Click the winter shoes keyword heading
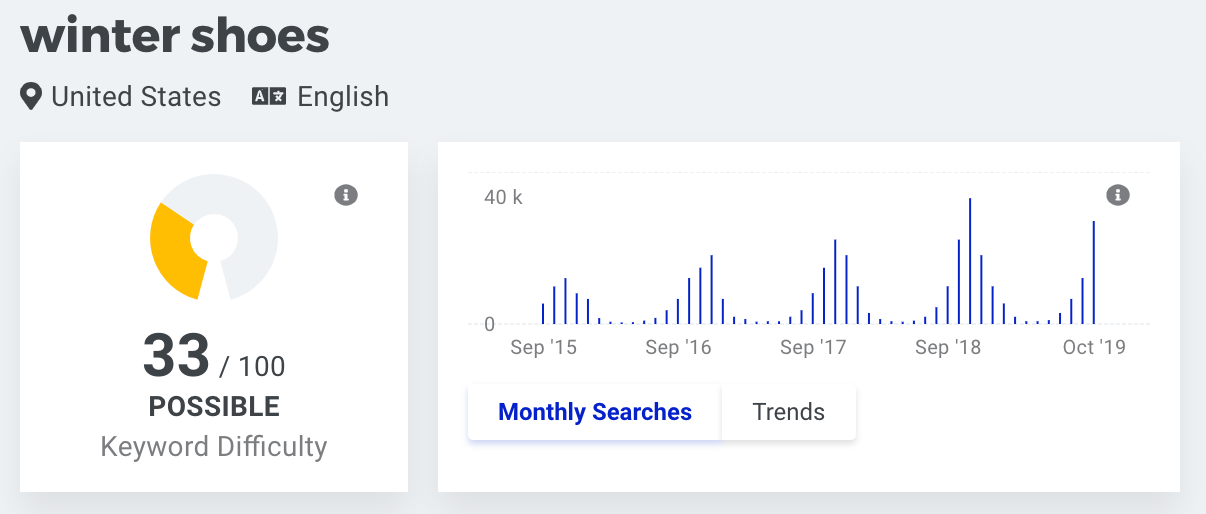Viewport: 1206px width, 514px height. (x=175, y=35)
